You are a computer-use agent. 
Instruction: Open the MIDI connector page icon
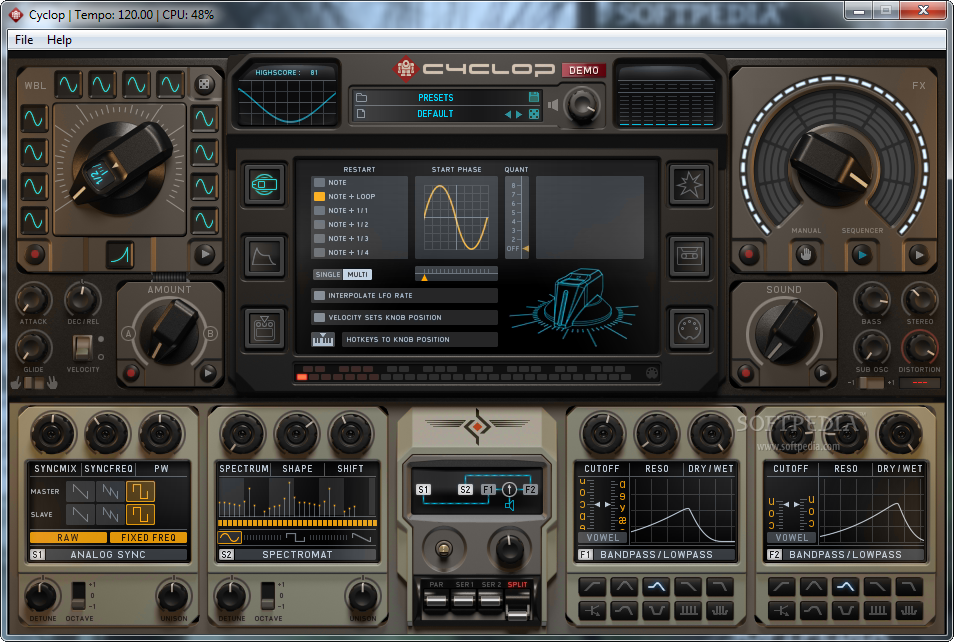[689, 329]
